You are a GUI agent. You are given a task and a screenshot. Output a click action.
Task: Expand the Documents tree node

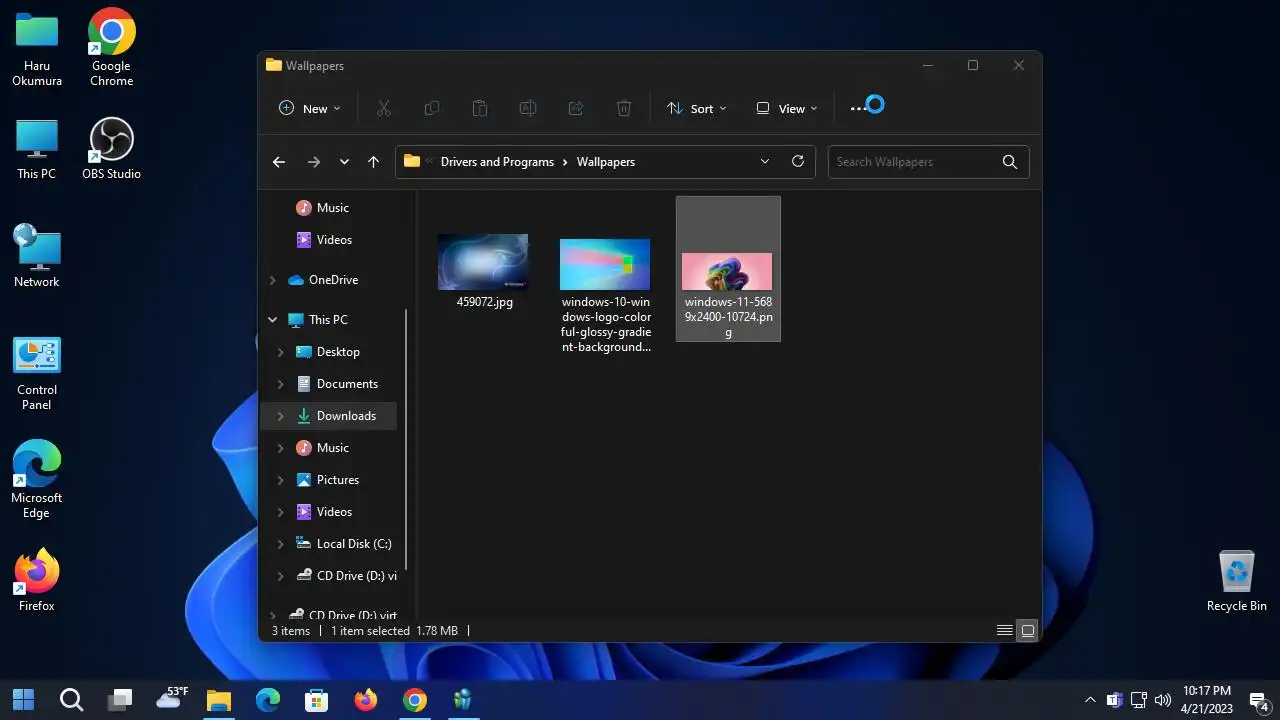[x=280, y=384]
